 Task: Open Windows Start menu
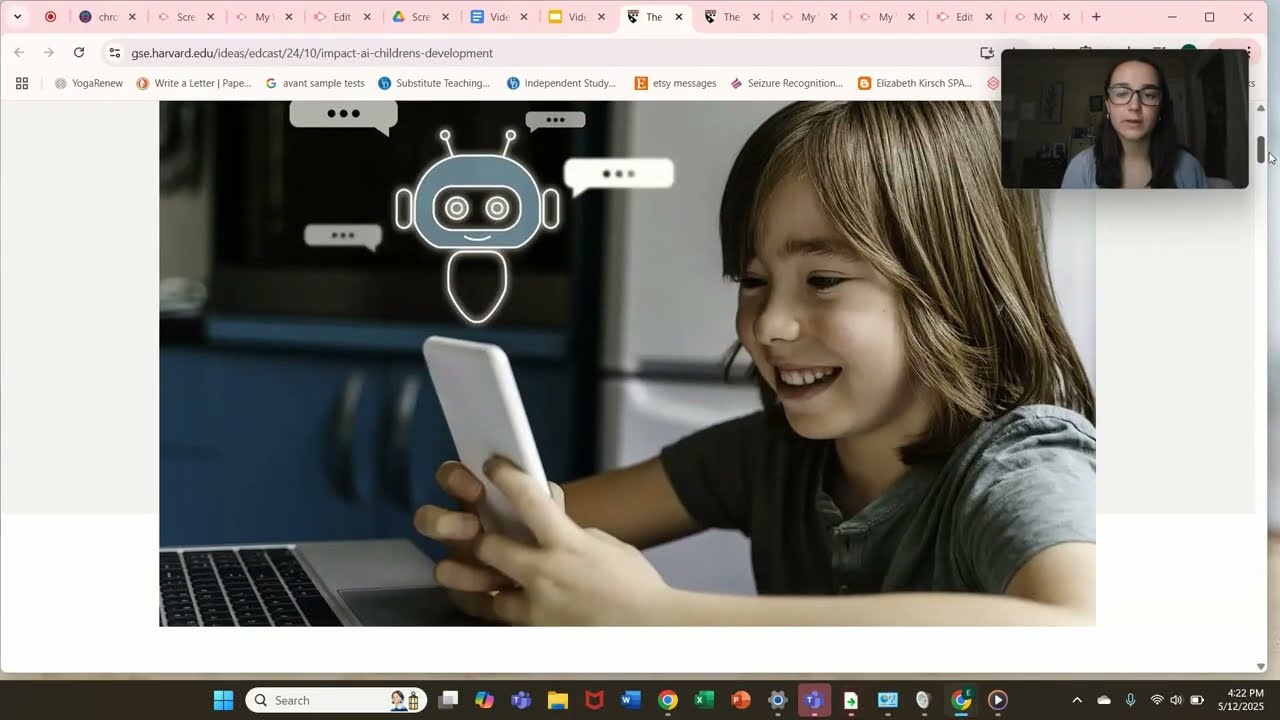tap(224, 700)
